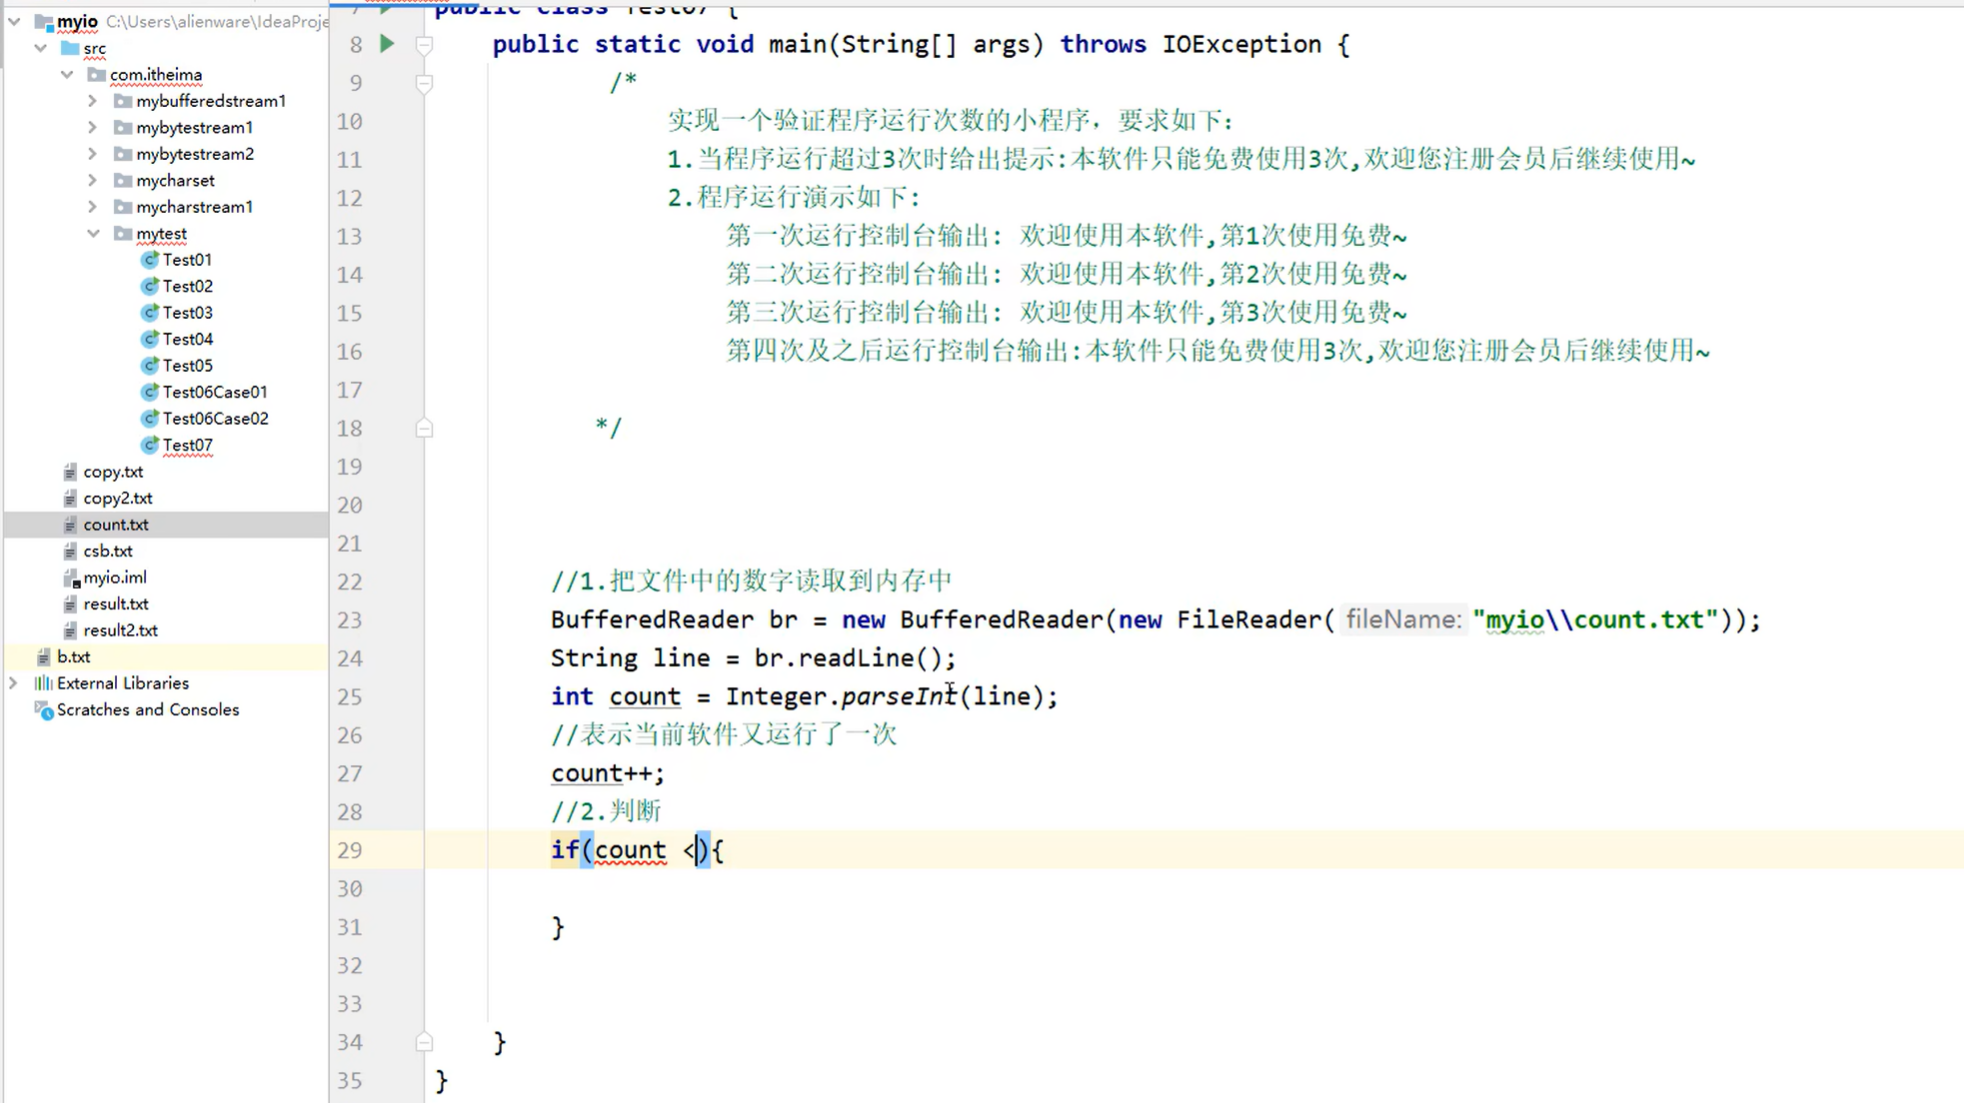
Task: Expand the mybufferedstream1 package
Action: [x=93, y=101]
